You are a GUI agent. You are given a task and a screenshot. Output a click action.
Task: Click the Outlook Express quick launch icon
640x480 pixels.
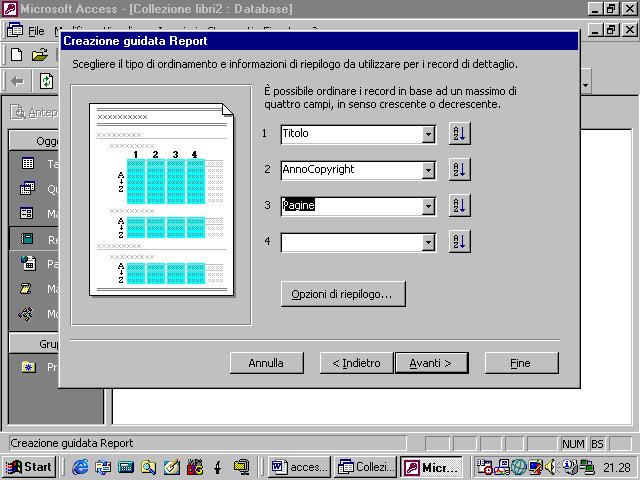tap(103, 467)
